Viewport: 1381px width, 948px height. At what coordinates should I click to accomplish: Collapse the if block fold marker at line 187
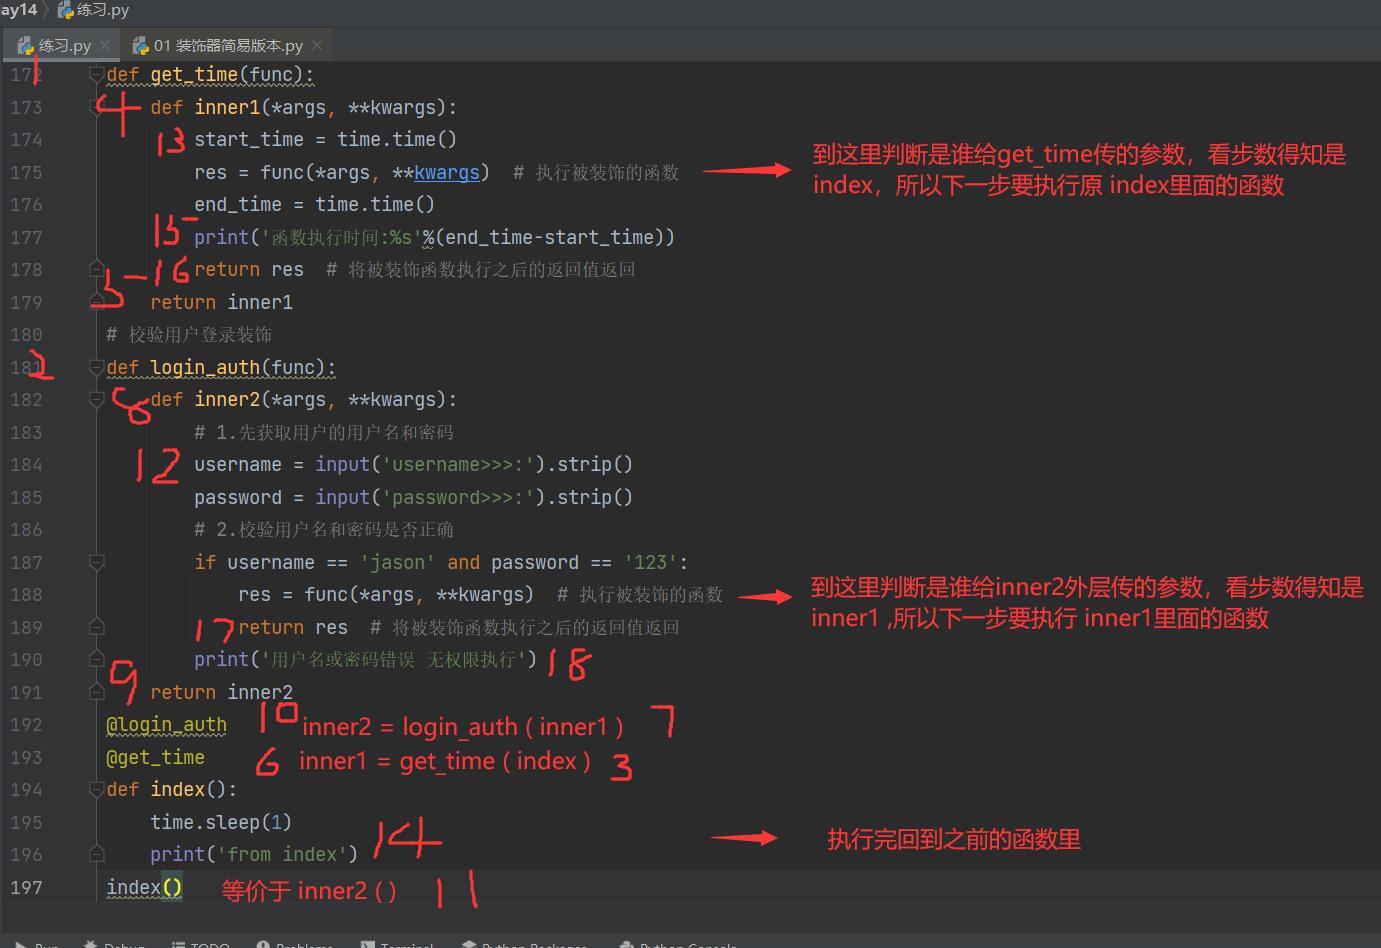point(96,562)
